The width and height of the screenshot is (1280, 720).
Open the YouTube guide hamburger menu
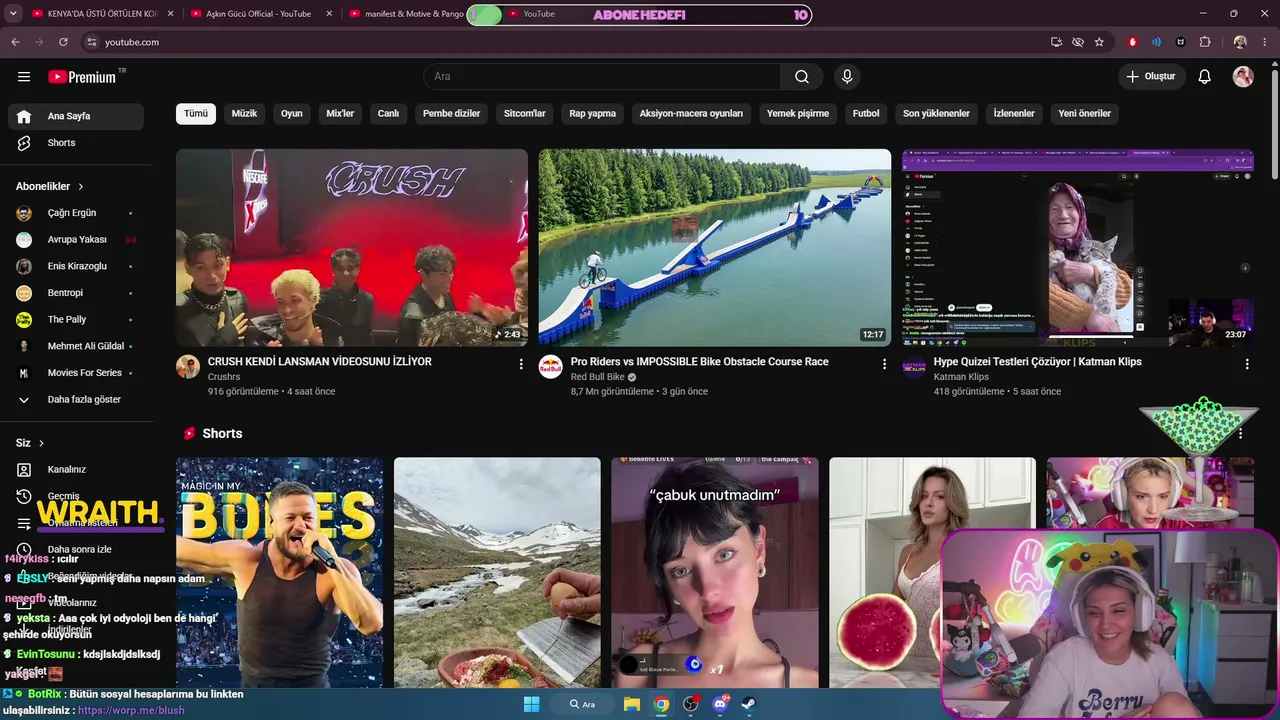(24, 77)
